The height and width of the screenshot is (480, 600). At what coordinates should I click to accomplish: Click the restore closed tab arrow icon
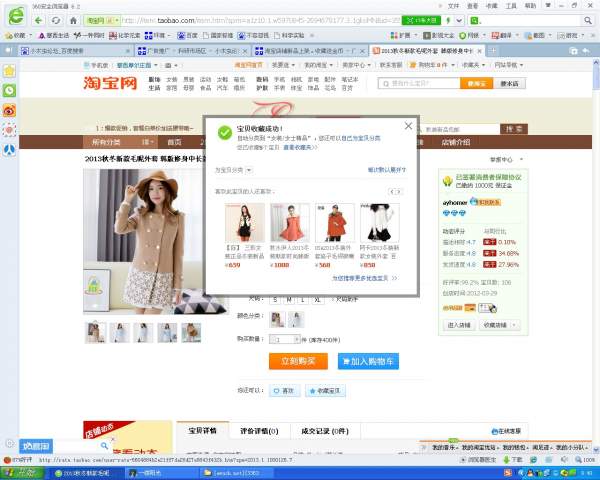(585, 51)
